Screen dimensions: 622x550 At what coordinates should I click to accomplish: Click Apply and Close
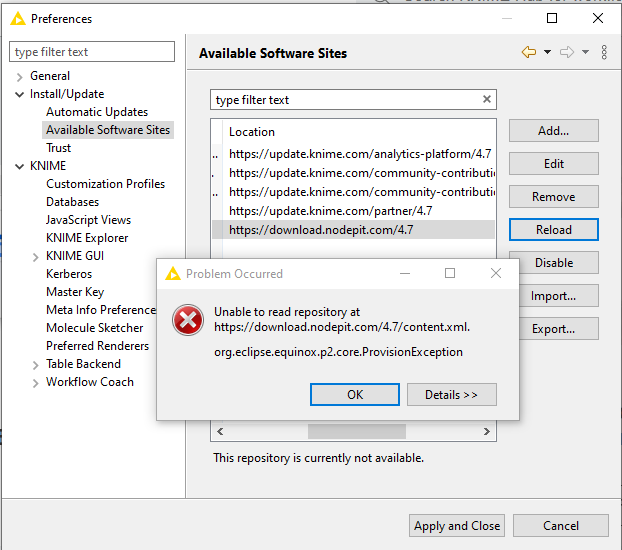pyautogui.click(x=457, y=526)
